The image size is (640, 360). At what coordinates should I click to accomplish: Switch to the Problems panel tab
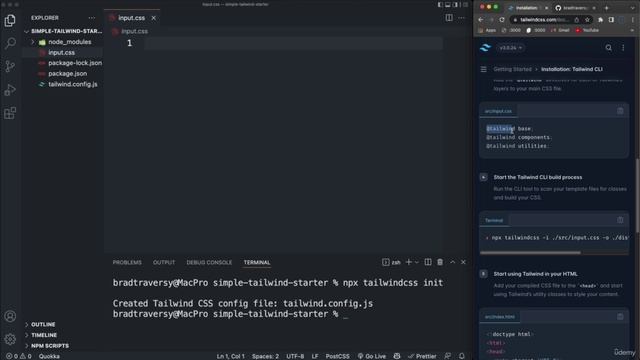pyautogui.click(x=127, y=262)
